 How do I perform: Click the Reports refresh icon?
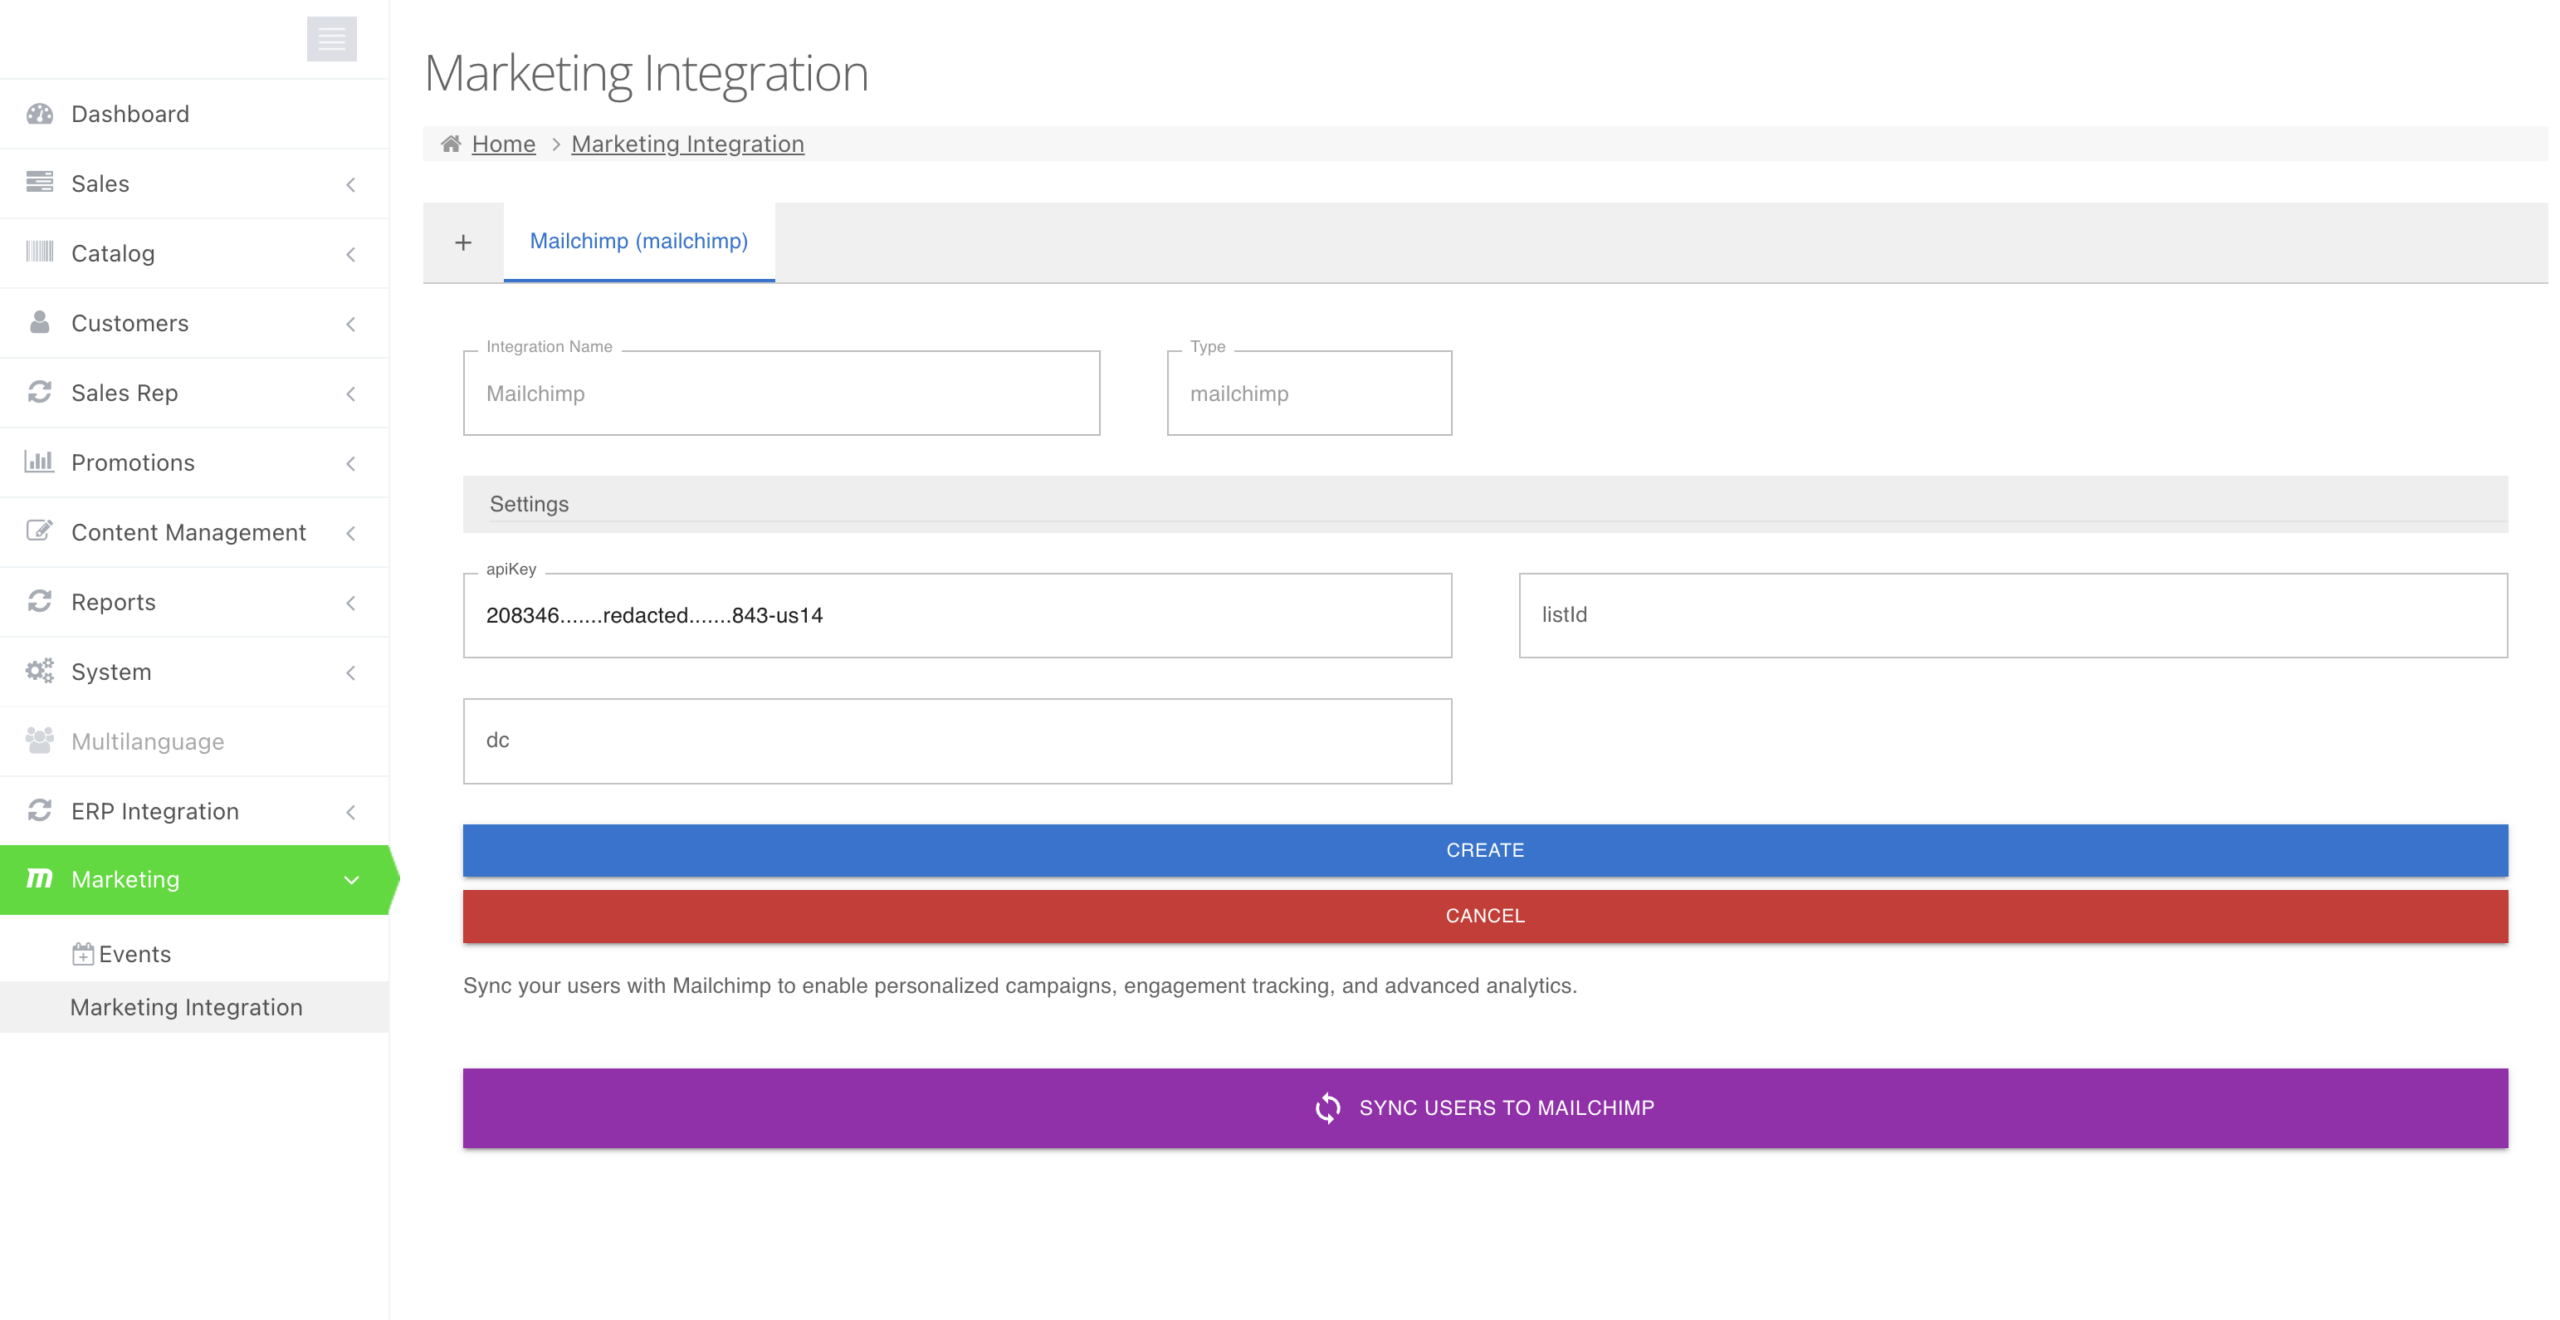pos(39,601)
